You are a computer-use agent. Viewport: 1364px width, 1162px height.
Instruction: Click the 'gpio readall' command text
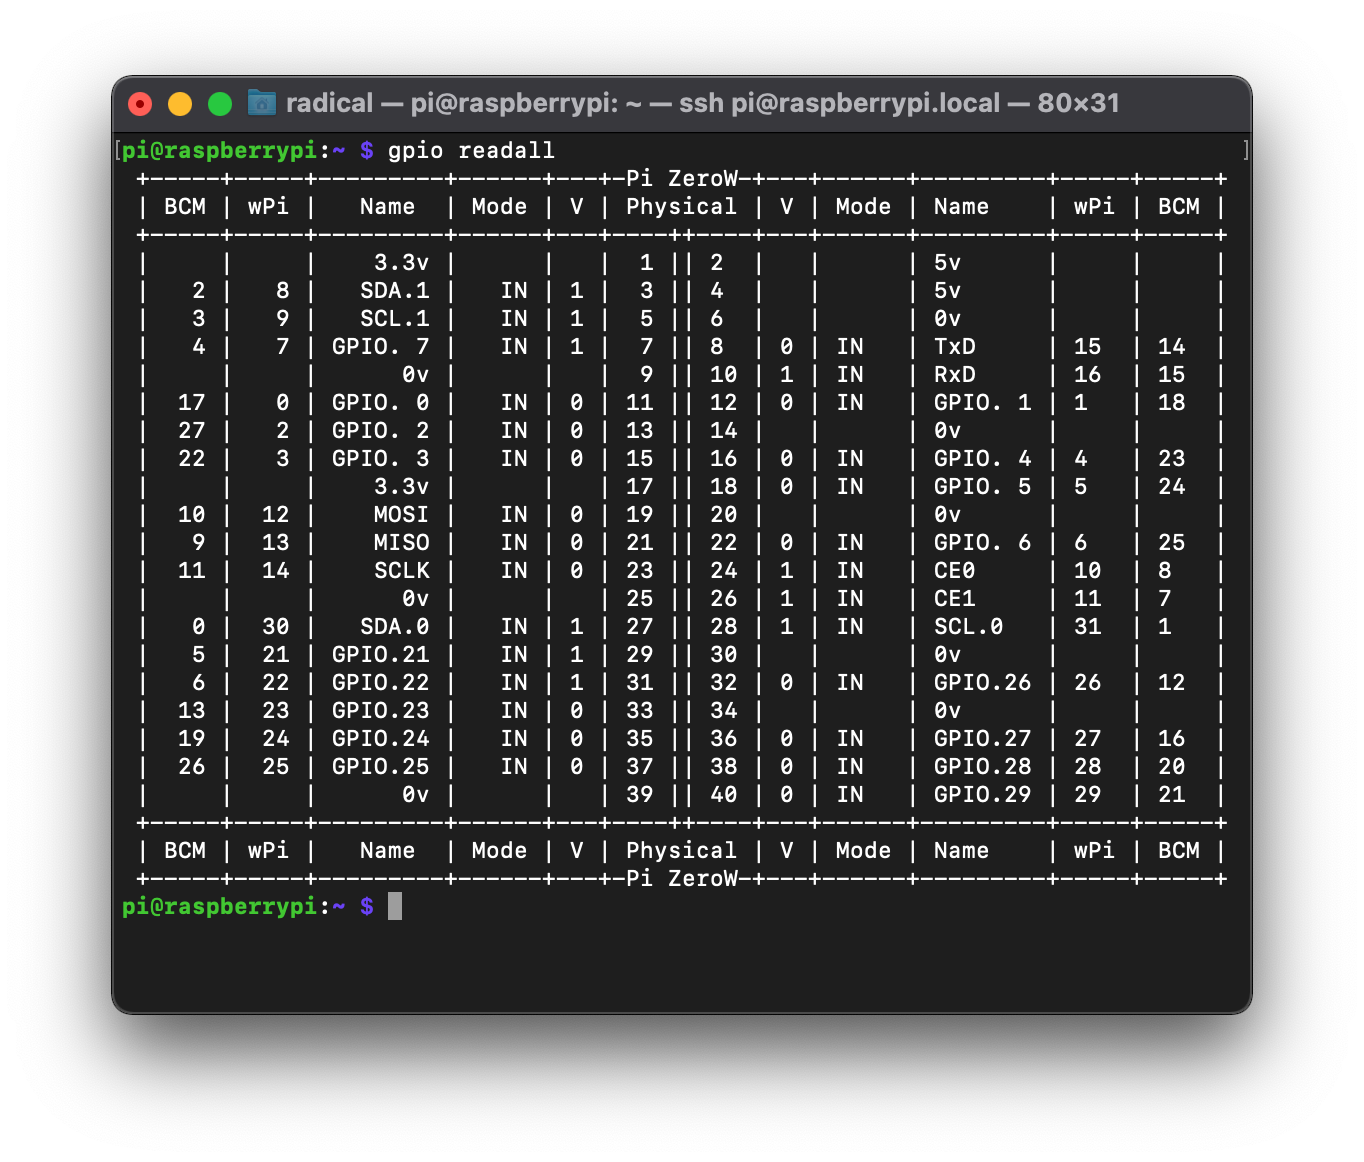click(x=470, y=150)
